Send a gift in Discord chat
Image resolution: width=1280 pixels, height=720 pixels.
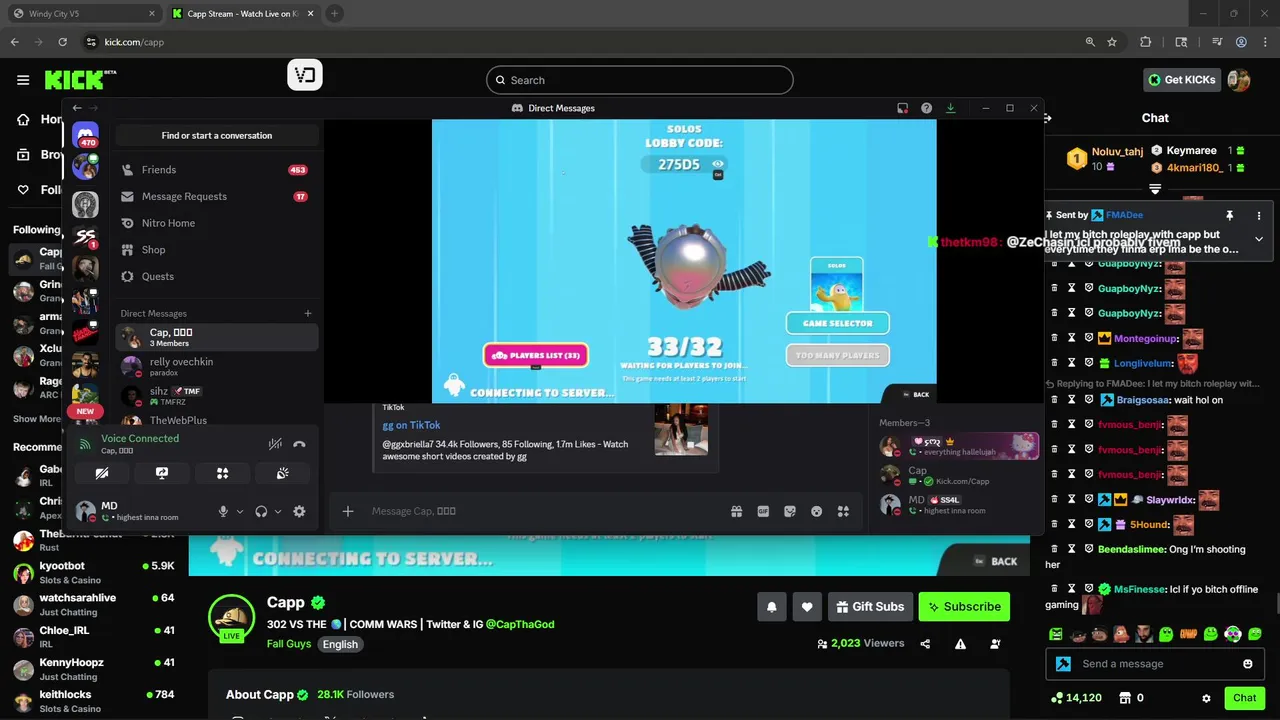(x=737, y=511)
